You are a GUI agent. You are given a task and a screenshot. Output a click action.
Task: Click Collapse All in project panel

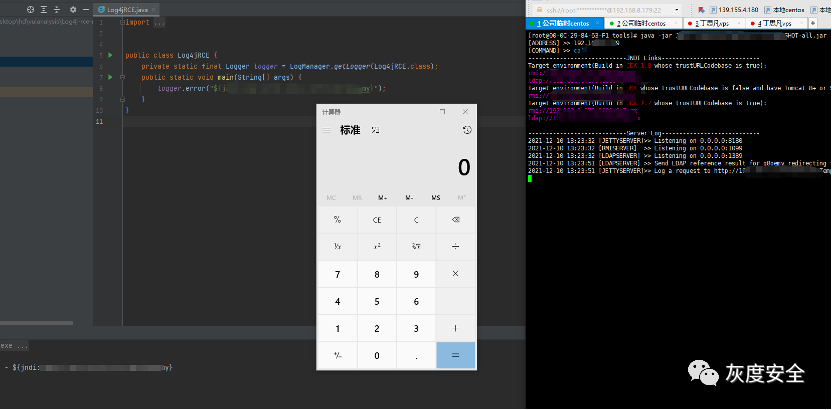[x=57, y=10]
